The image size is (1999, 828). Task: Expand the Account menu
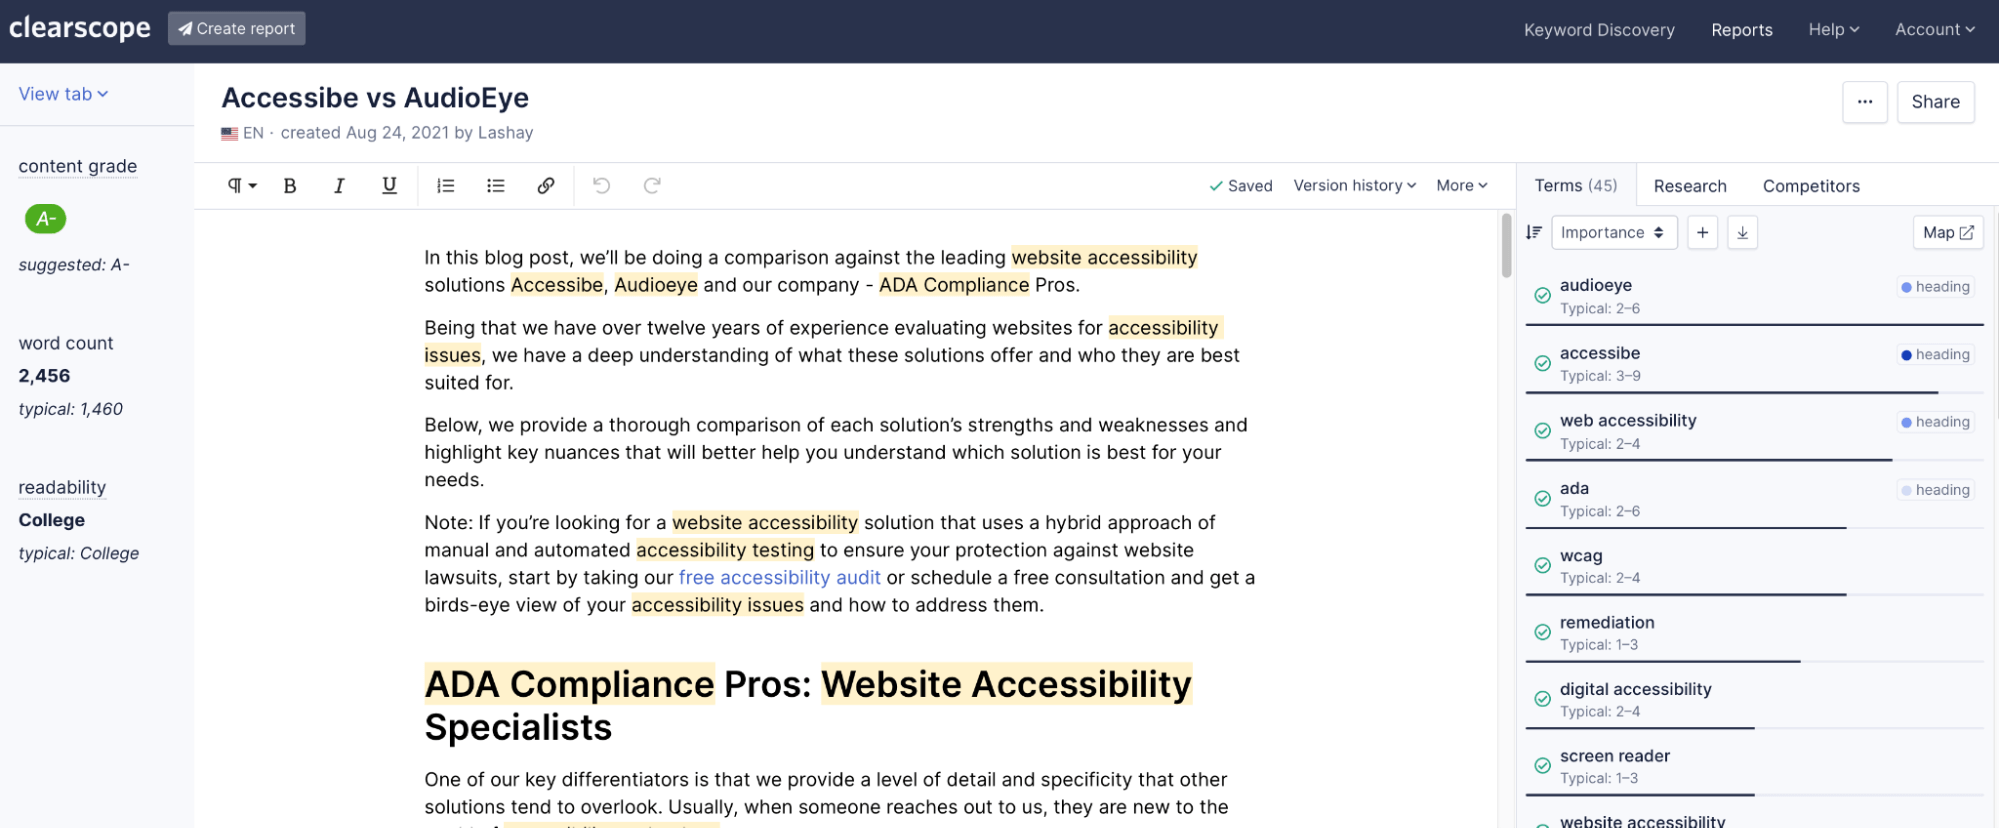(1935, 30)
